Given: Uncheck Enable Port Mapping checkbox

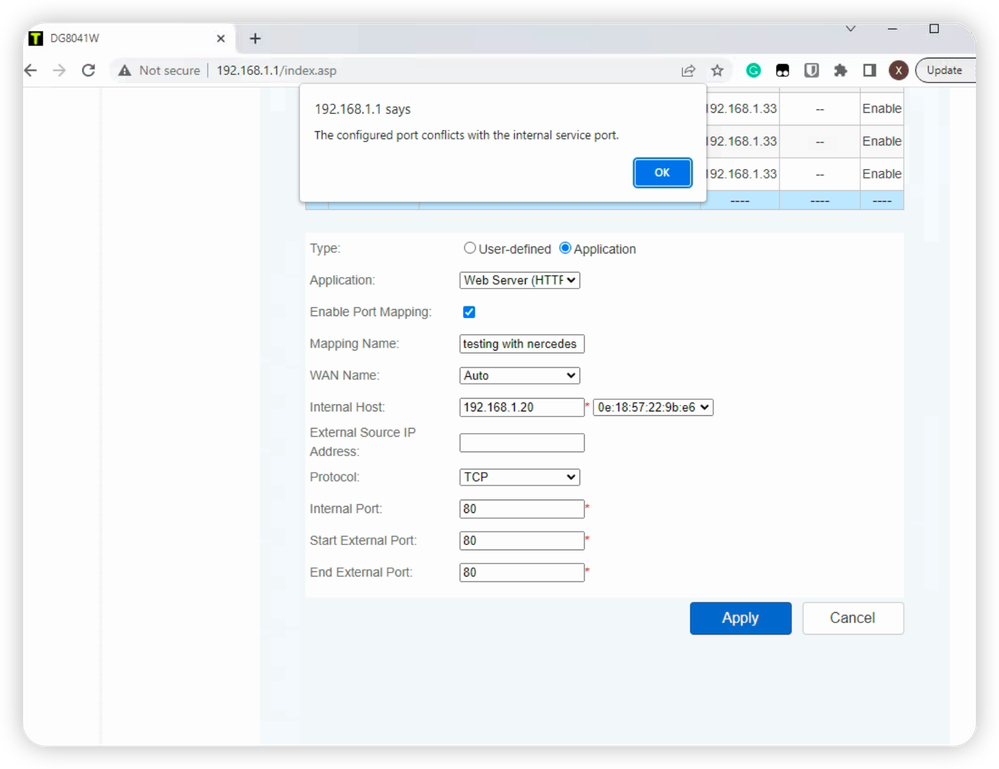Looking at the screenshot, I should tap(469, 312).
